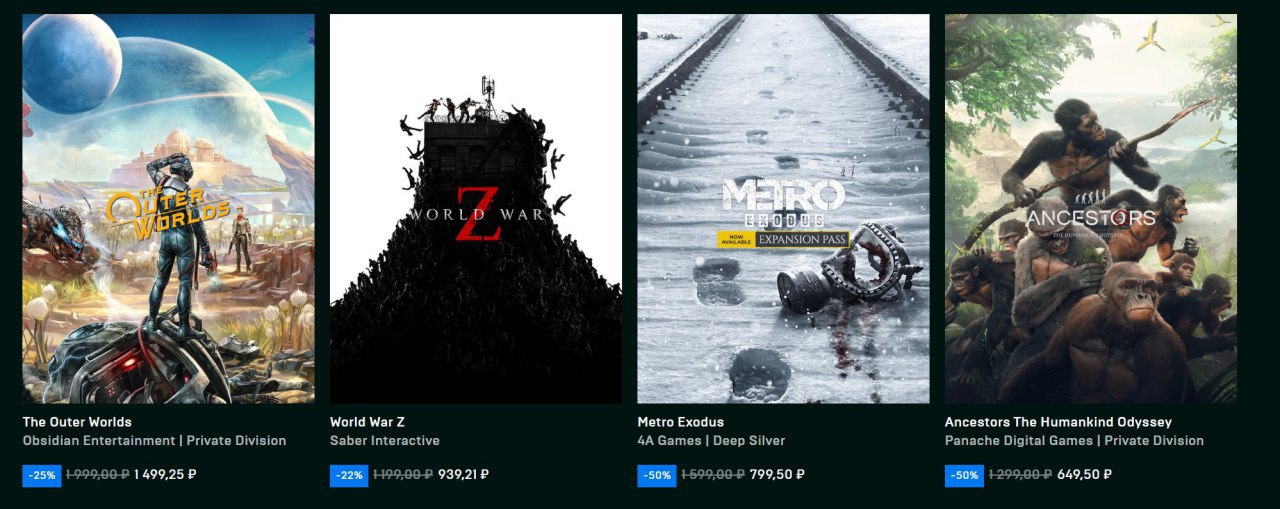Open the Metro Exodus cover art
This screenshot has height=509, width=1280.
click(x=783, y=208)
